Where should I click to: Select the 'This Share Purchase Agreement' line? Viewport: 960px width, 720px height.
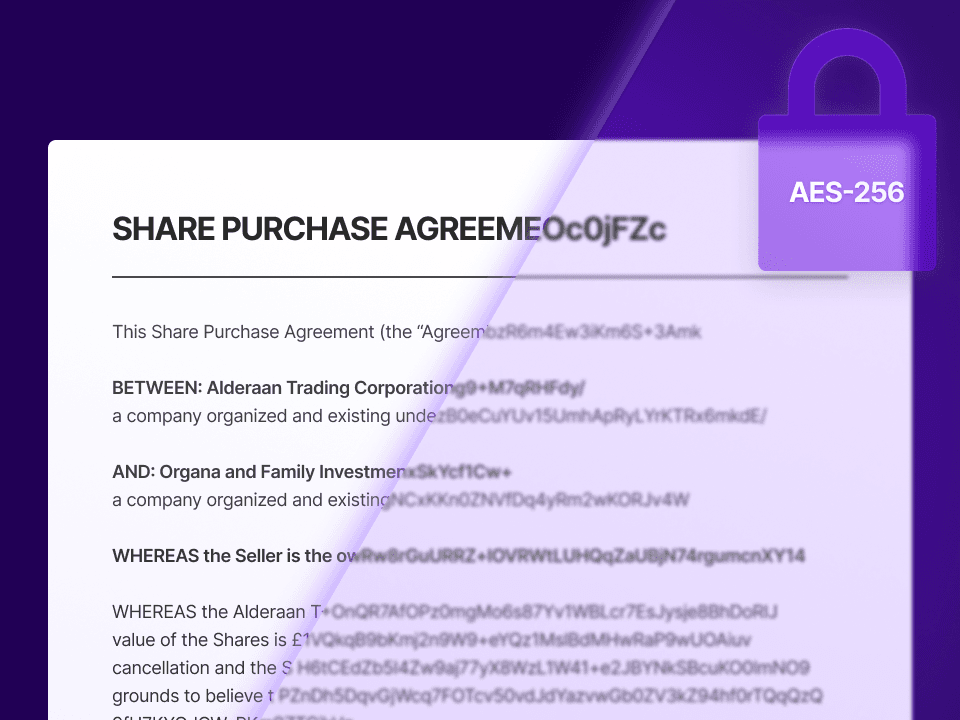click(295, 331)
